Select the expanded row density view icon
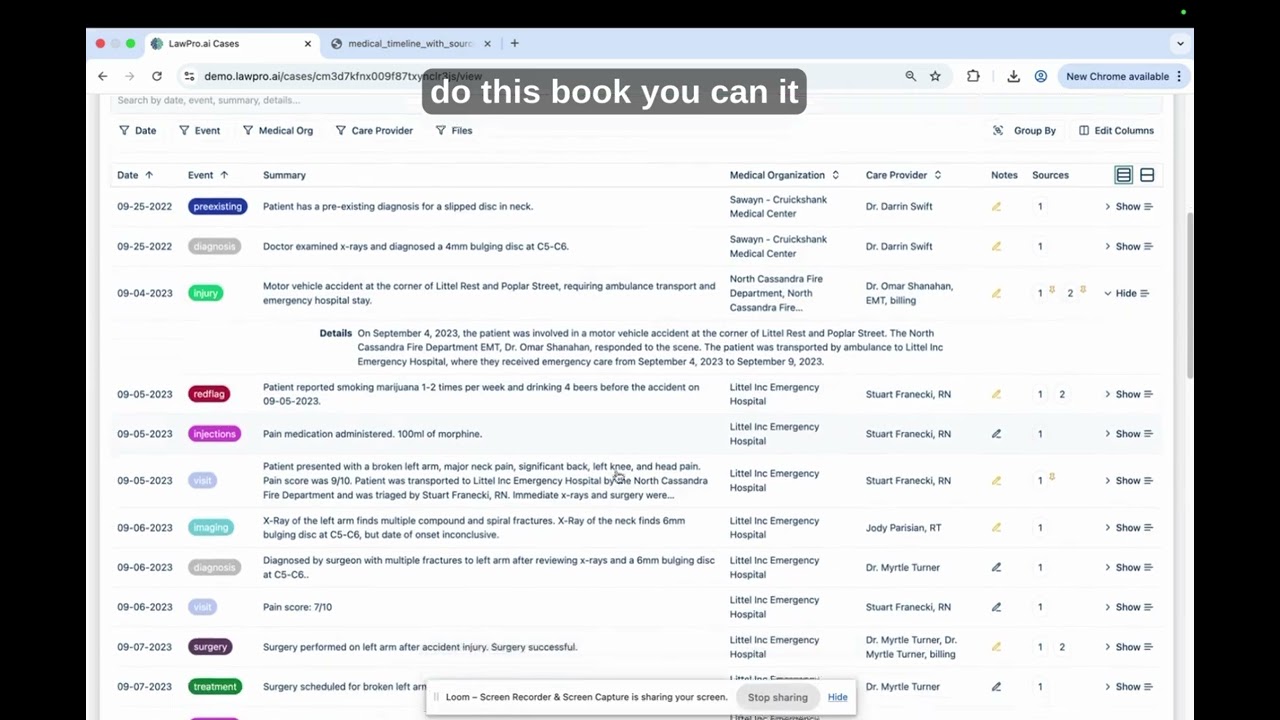Image resolution: width=1280 pixels, height=720 pixels. [x=1147, y=175]
